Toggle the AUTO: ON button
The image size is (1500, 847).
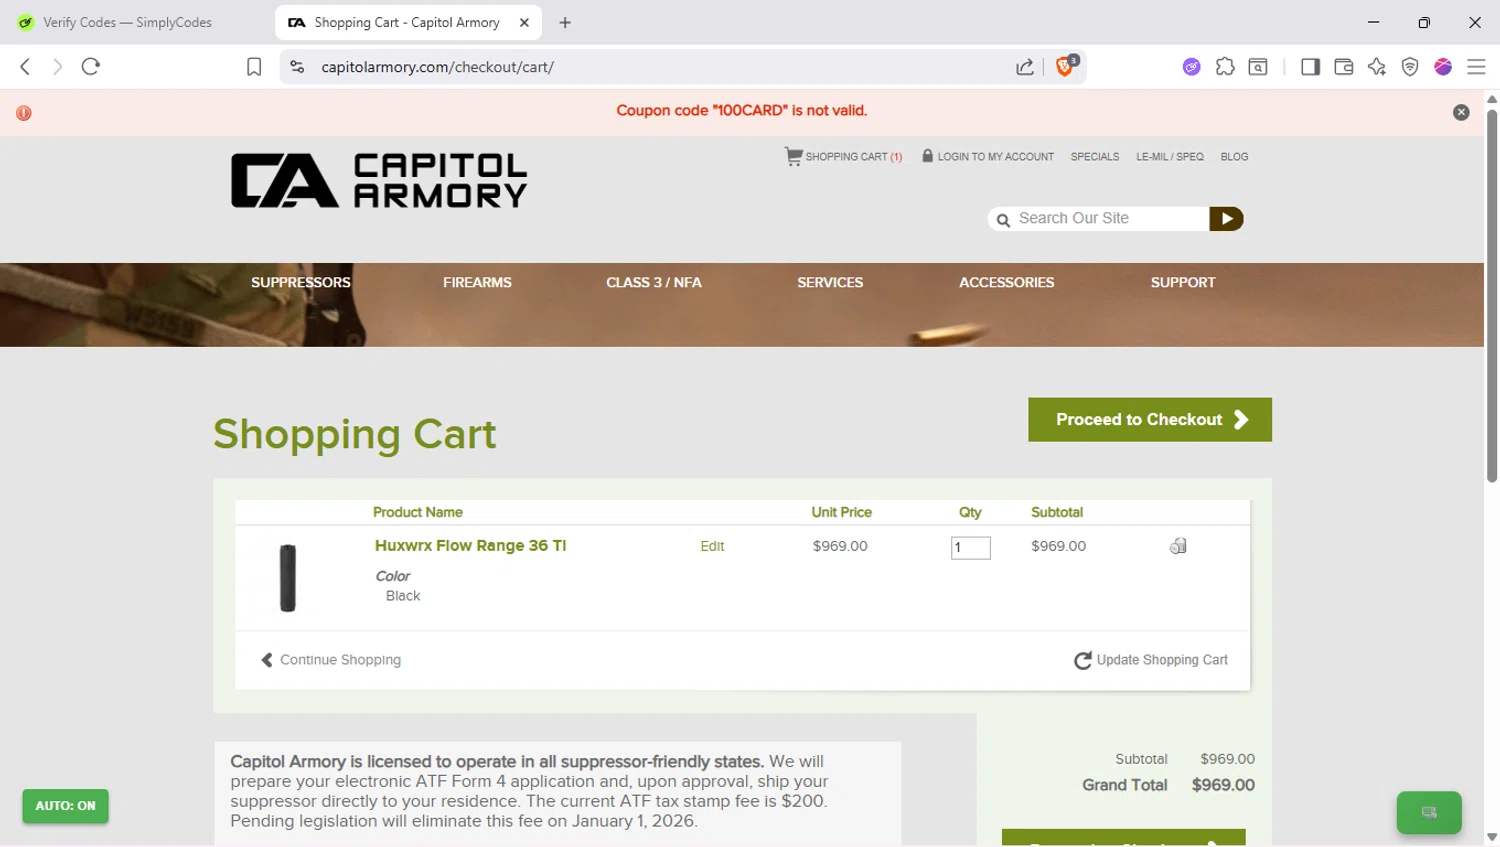(x=66, y=806)
